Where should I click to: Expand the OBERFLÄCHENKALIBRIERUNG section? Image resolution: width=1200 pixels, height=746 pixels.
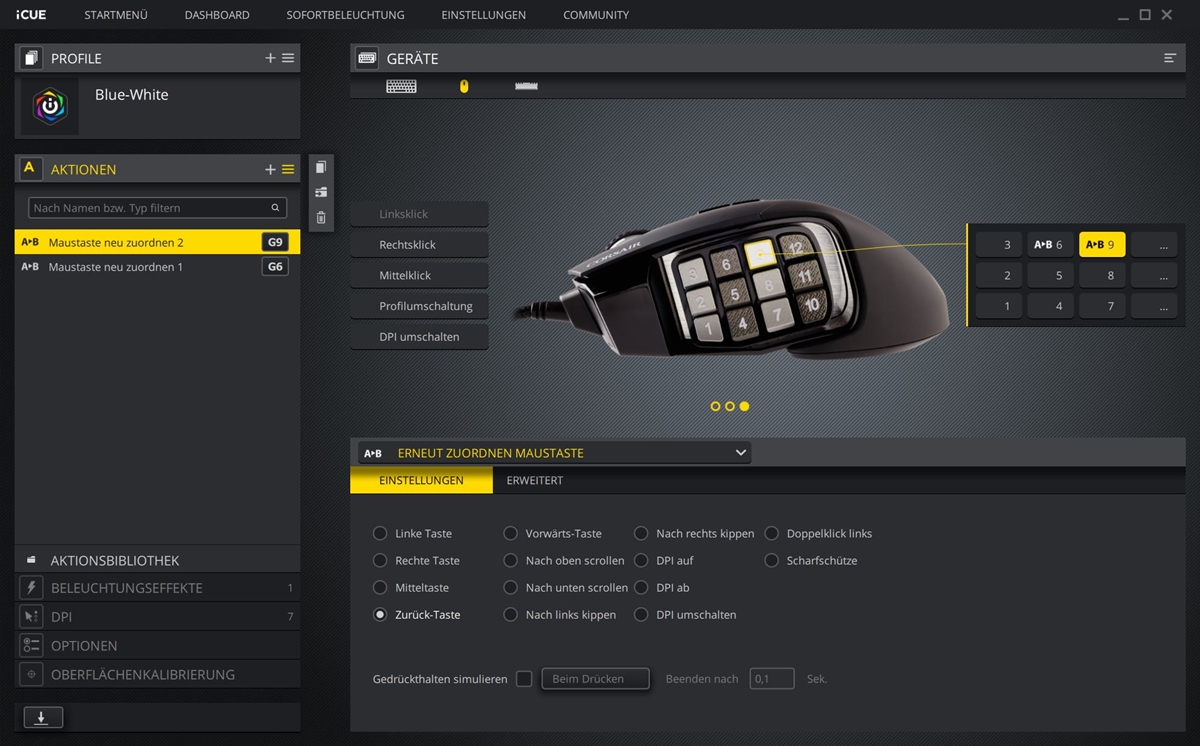(x=158, y=675)
